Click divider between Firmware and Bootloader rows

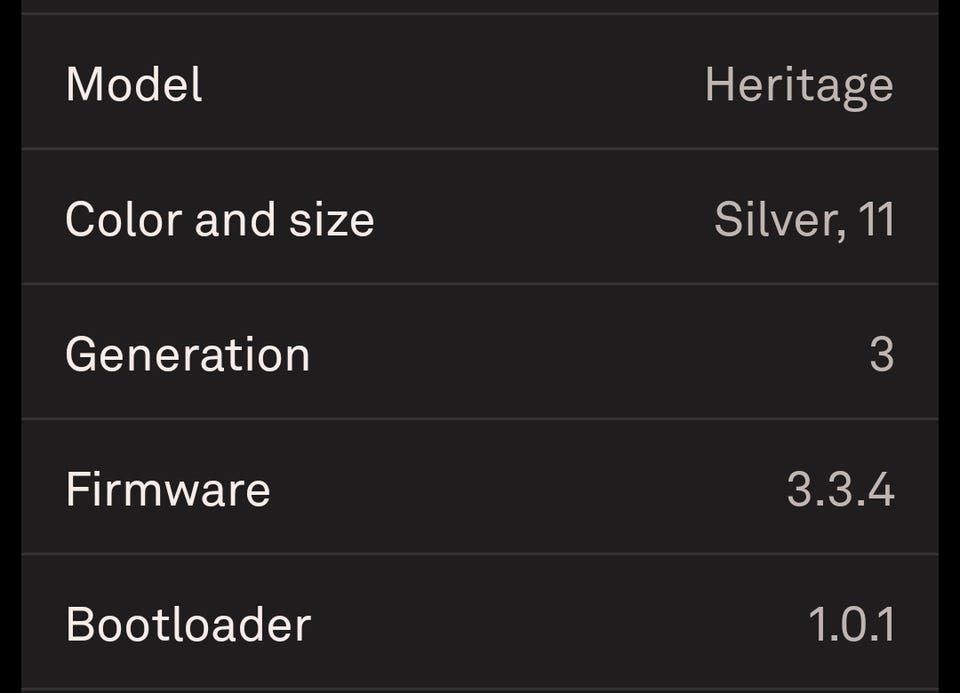[x=480, y=554]
